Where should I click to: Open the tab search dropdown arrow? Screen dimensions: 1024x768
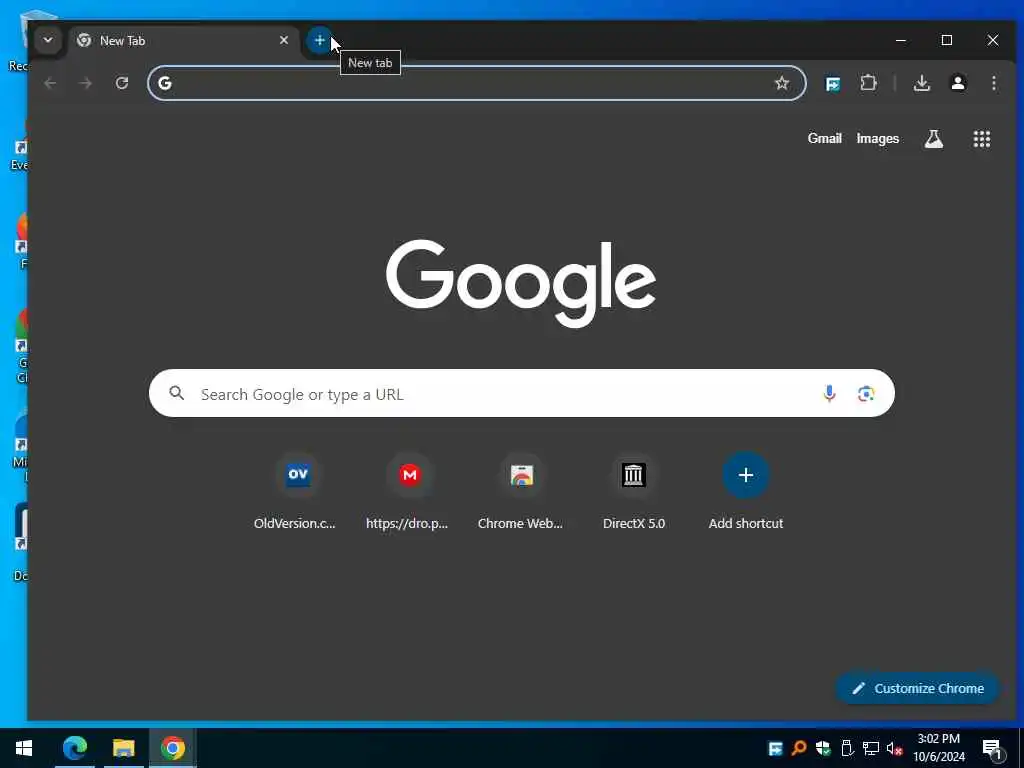click(48, 40)
